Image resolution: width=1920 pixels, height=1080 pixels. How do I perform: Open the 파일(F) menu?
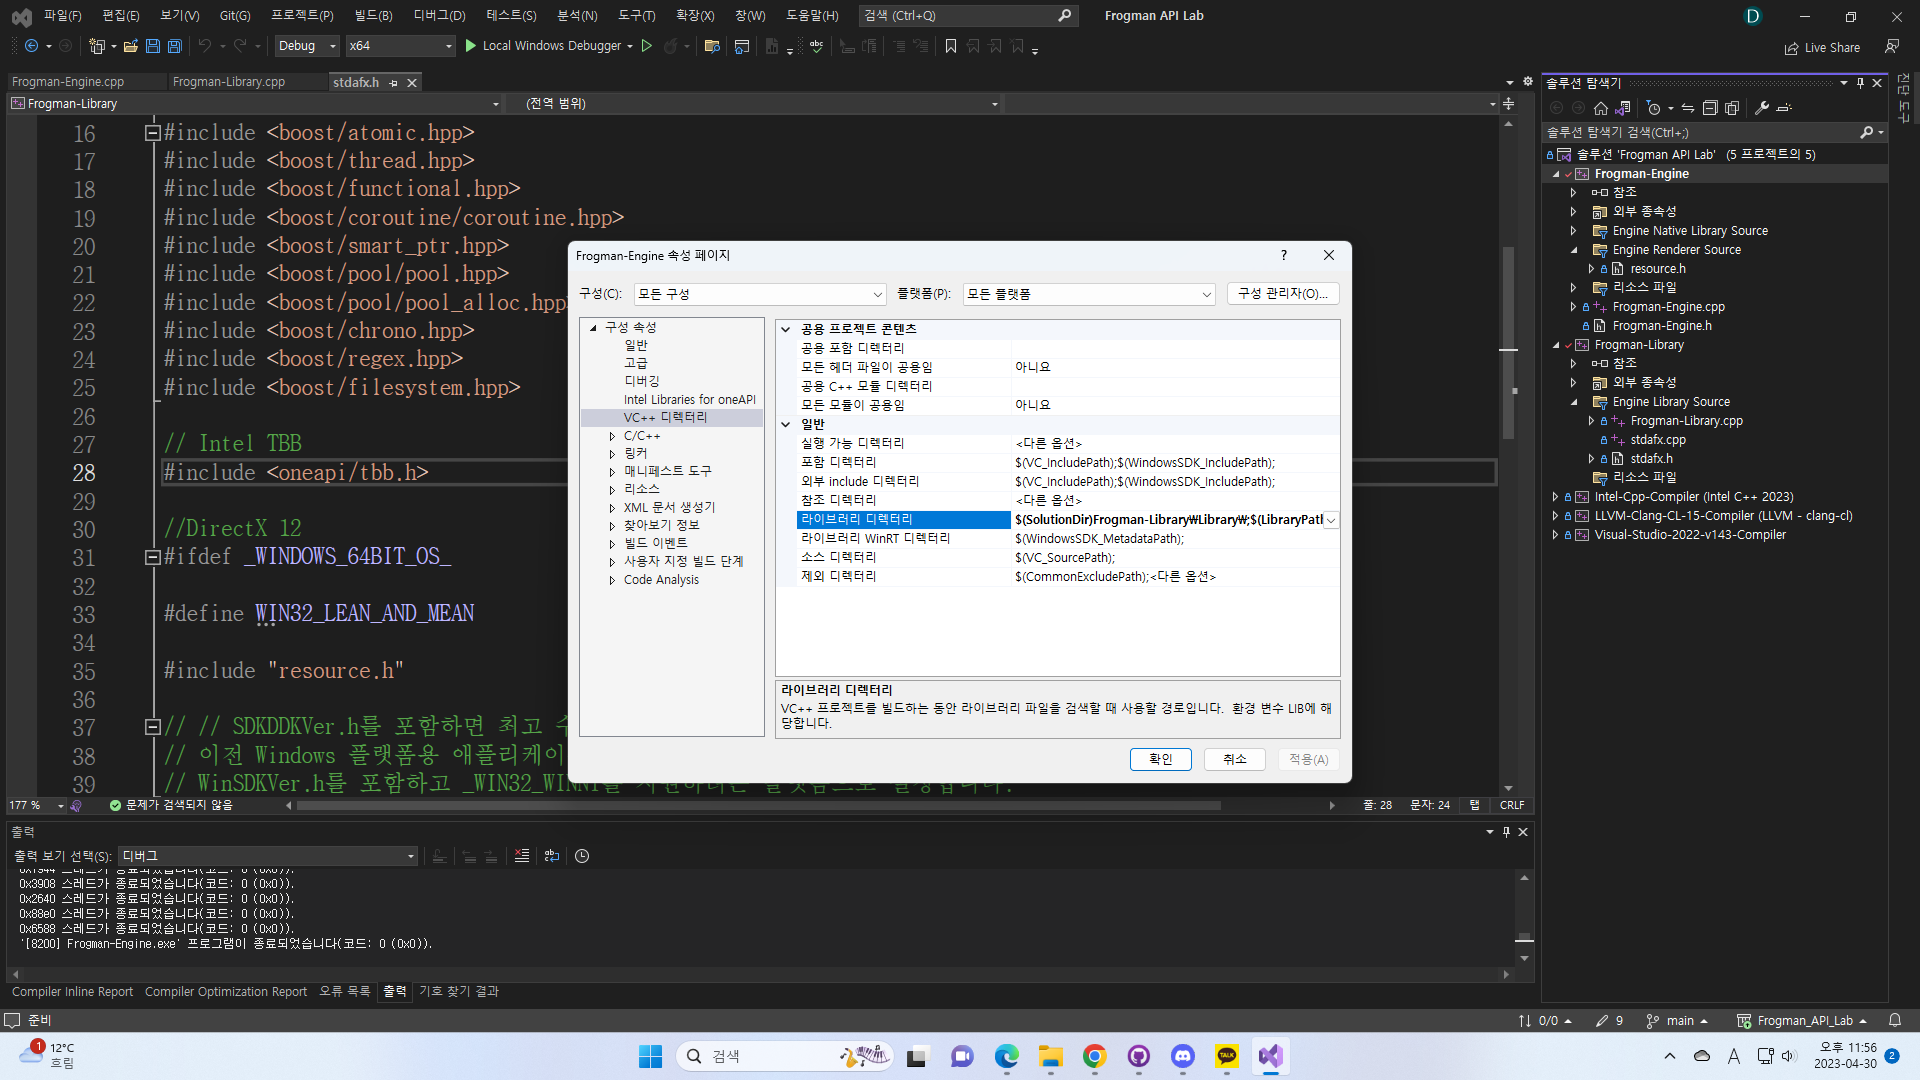[62, 16]
